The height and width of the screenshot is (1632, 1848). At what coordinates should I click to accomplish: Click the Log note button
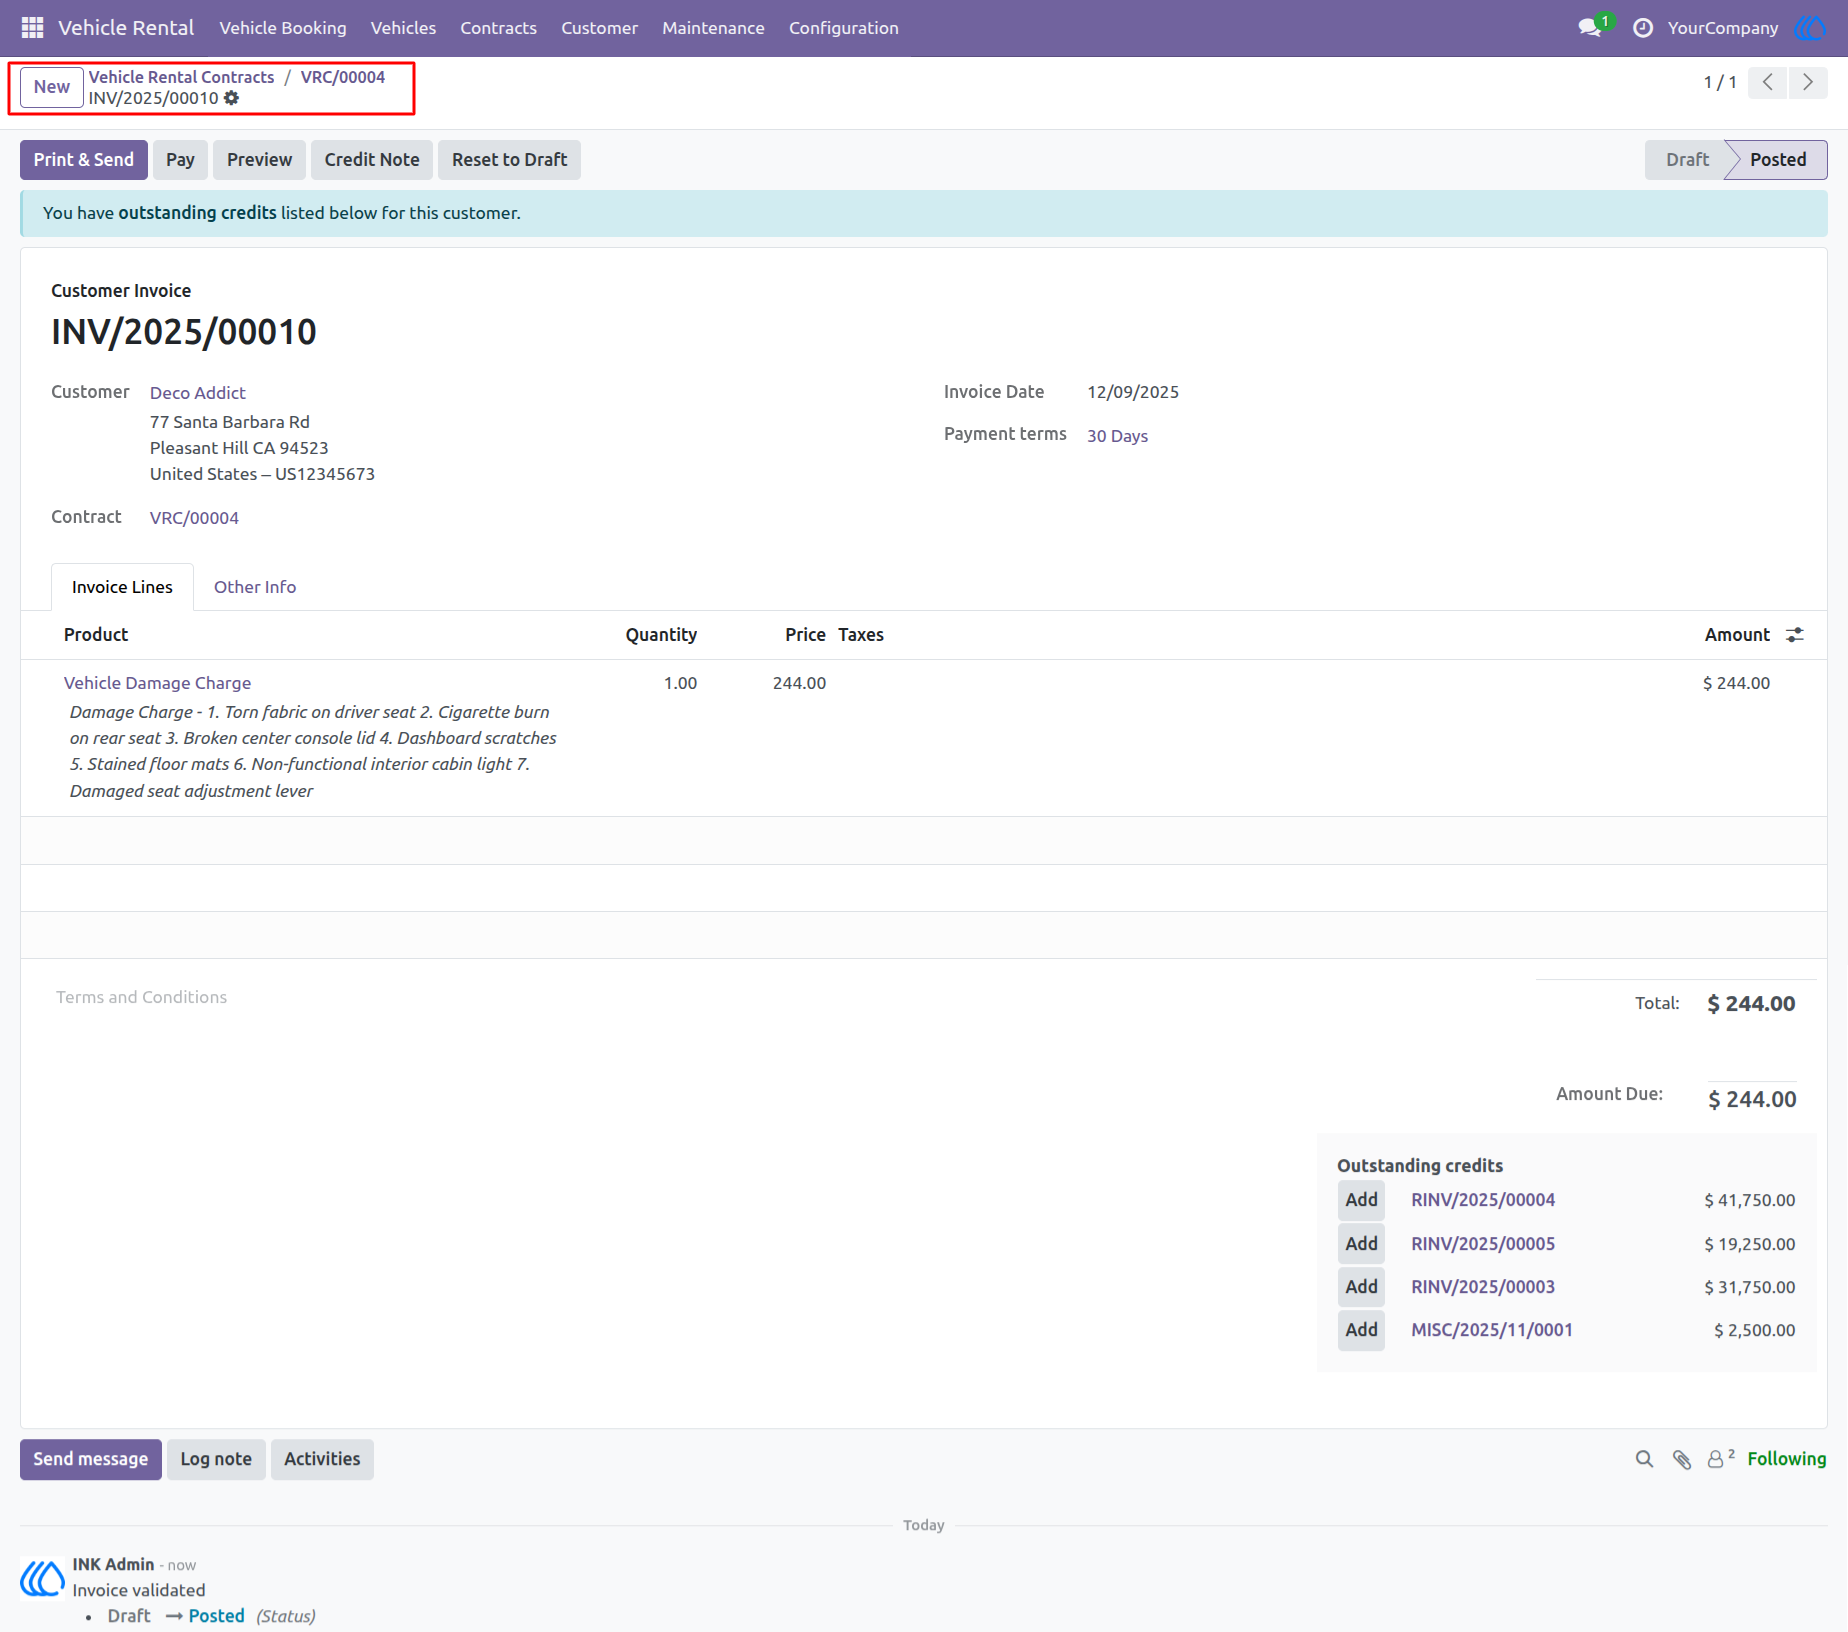point(216,1459)
